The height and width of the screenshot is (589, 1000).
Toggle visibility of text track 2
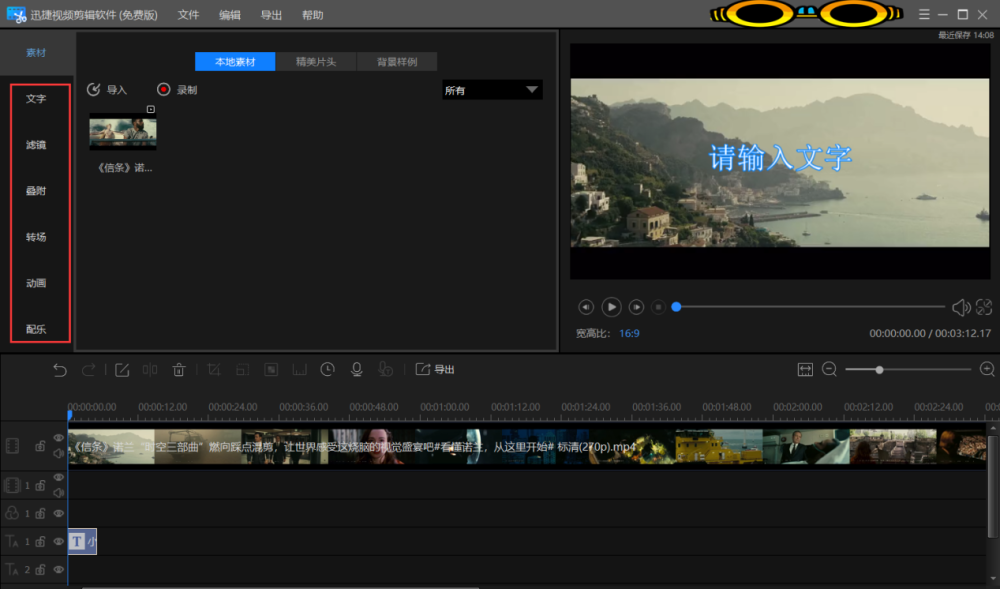point(59,569)
